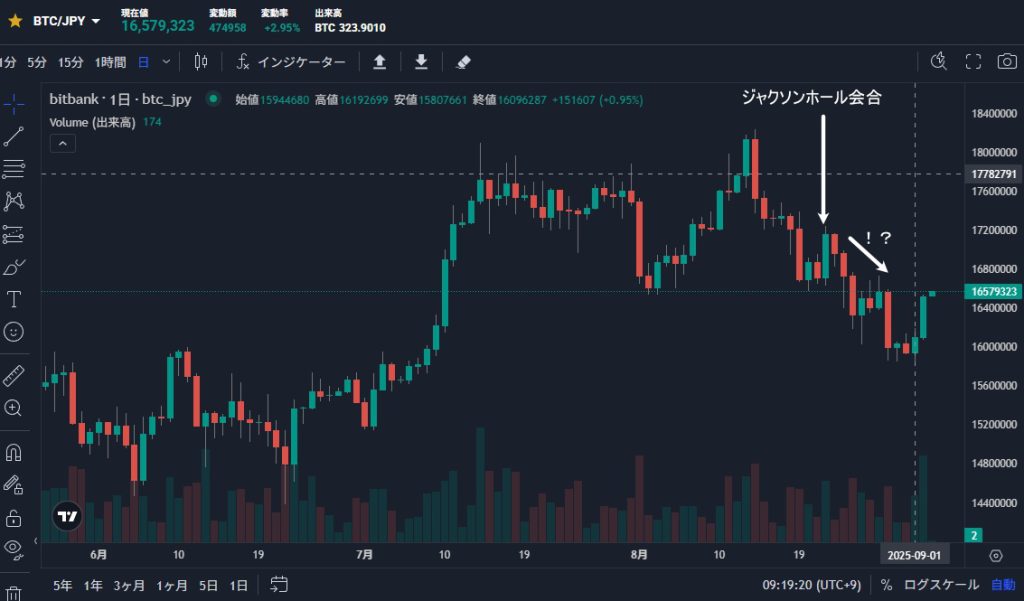This screenshot has height=601, width=1024.
Task: Click the 16579323 current price label
Action: [x=993, y=291]
